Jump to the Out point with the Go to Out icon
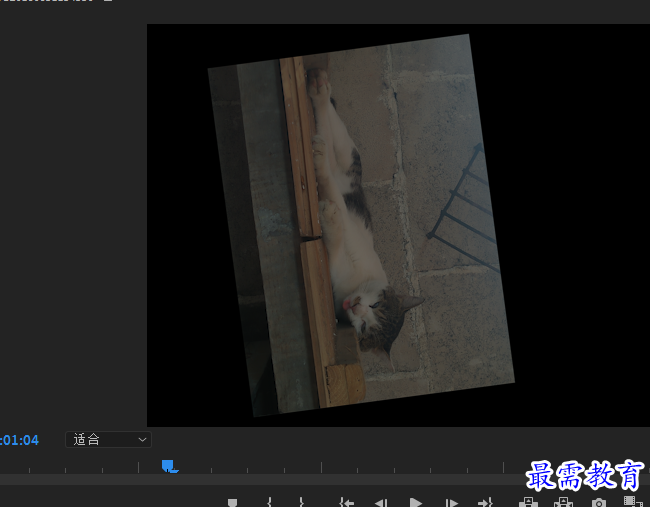The width and height of the screenshot is (650, 507). coord(485,502)
